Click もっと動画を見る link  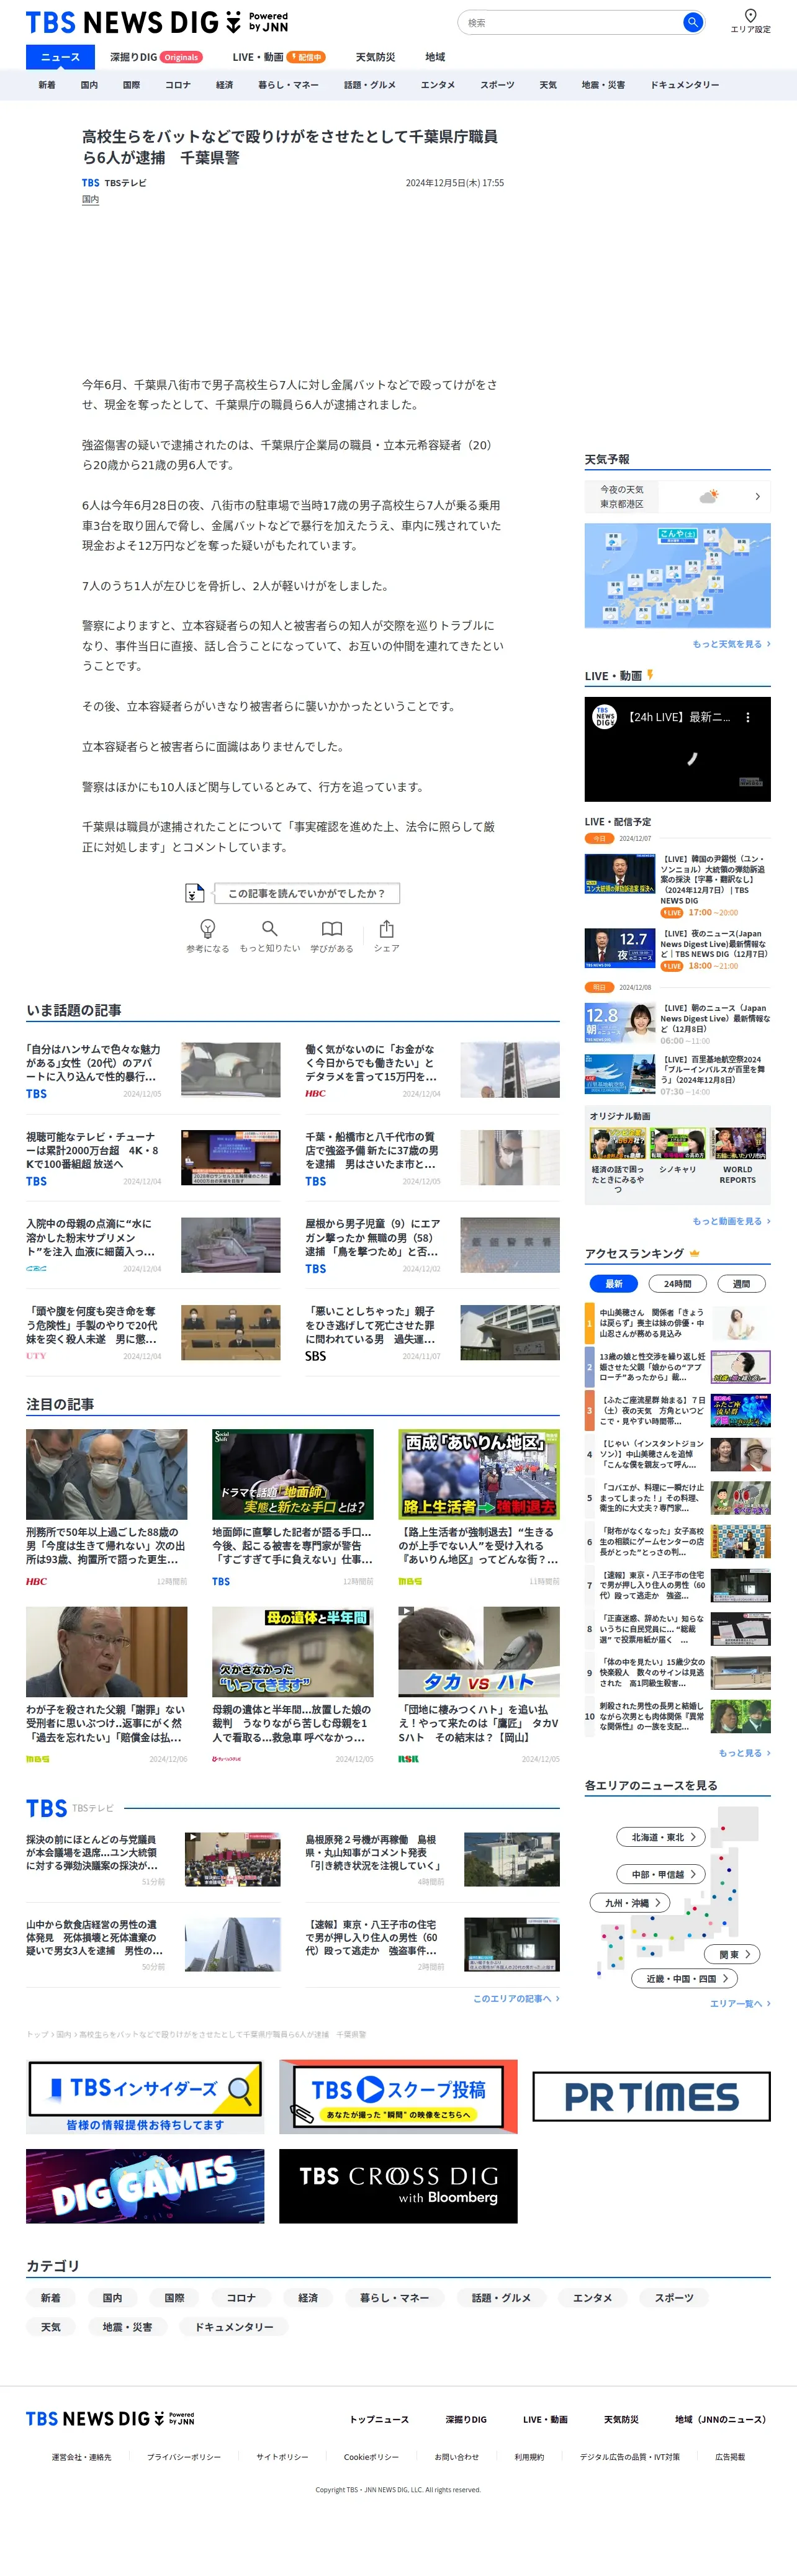[731, 1221]
